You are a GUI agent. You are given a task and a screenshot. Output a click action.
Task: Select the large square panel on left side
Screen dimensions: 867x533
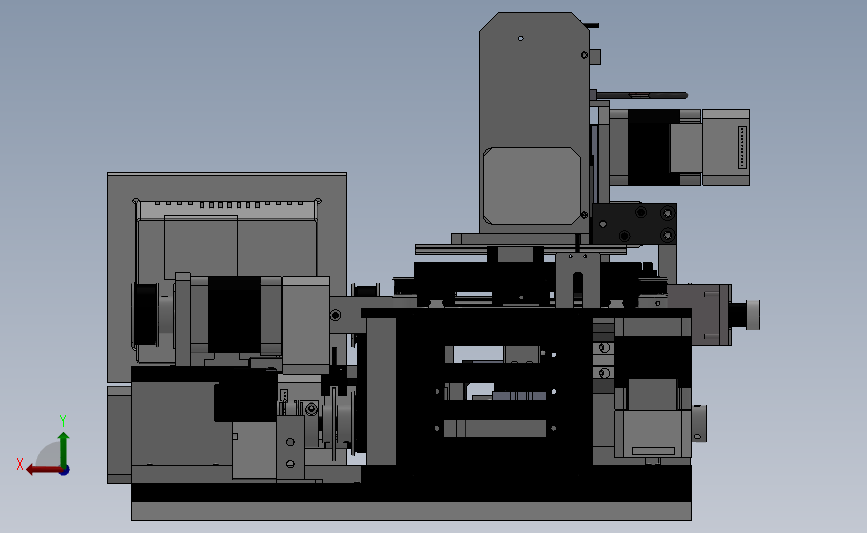[227, 276]
